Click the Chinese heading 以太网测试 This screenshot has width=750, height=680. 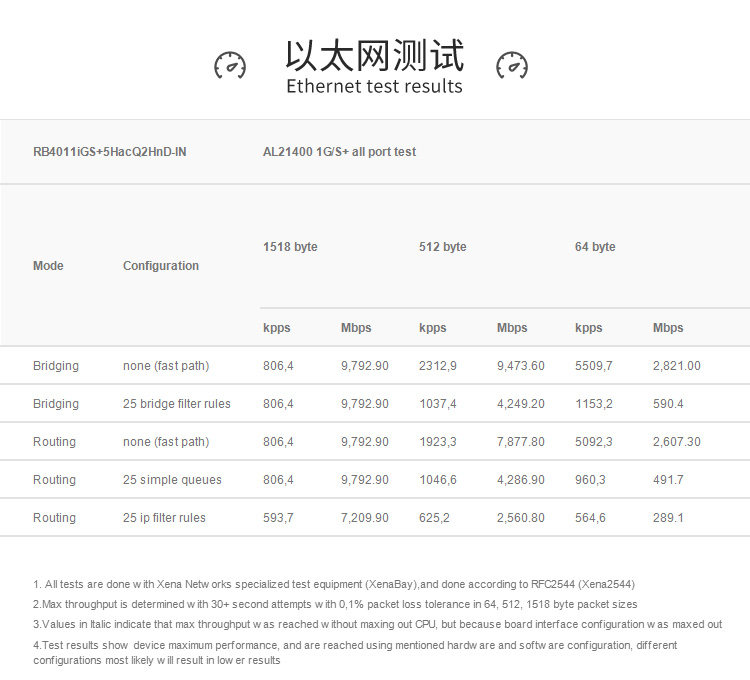click(x=375, y=55)
